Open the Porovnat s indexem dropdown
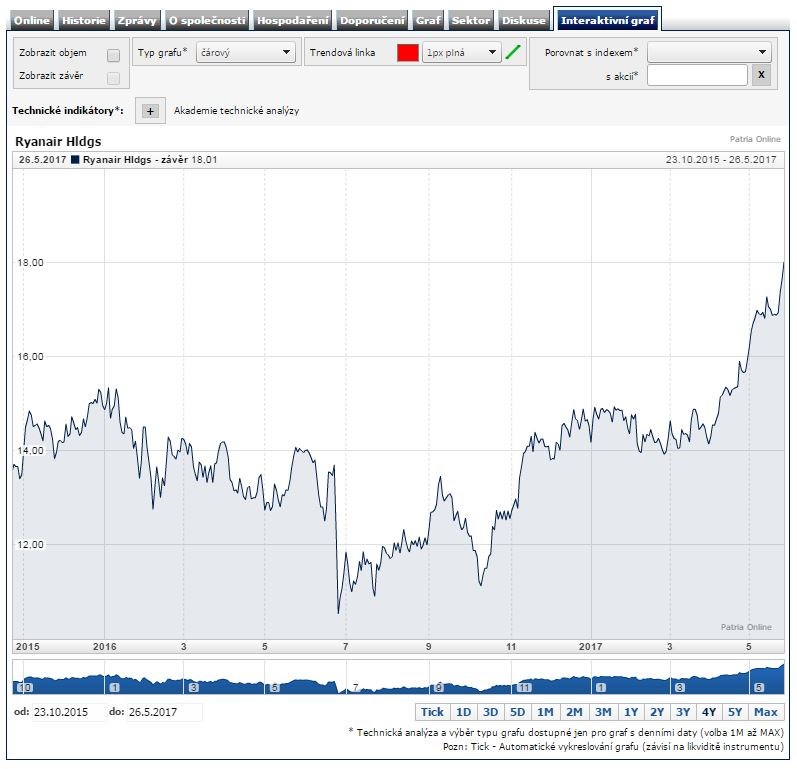 (x=709, y=52)
